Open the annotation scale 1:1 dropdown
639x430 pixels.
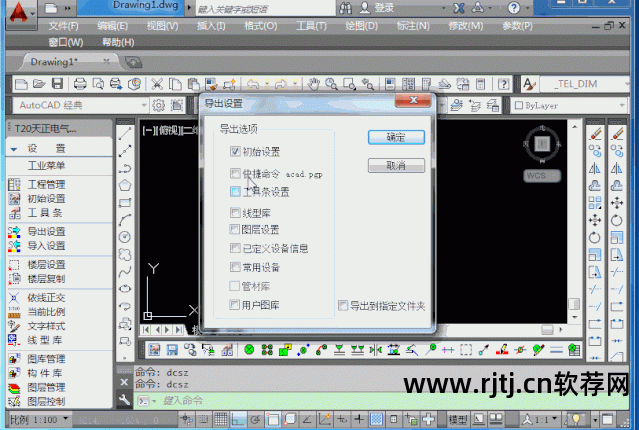[554, 419]
